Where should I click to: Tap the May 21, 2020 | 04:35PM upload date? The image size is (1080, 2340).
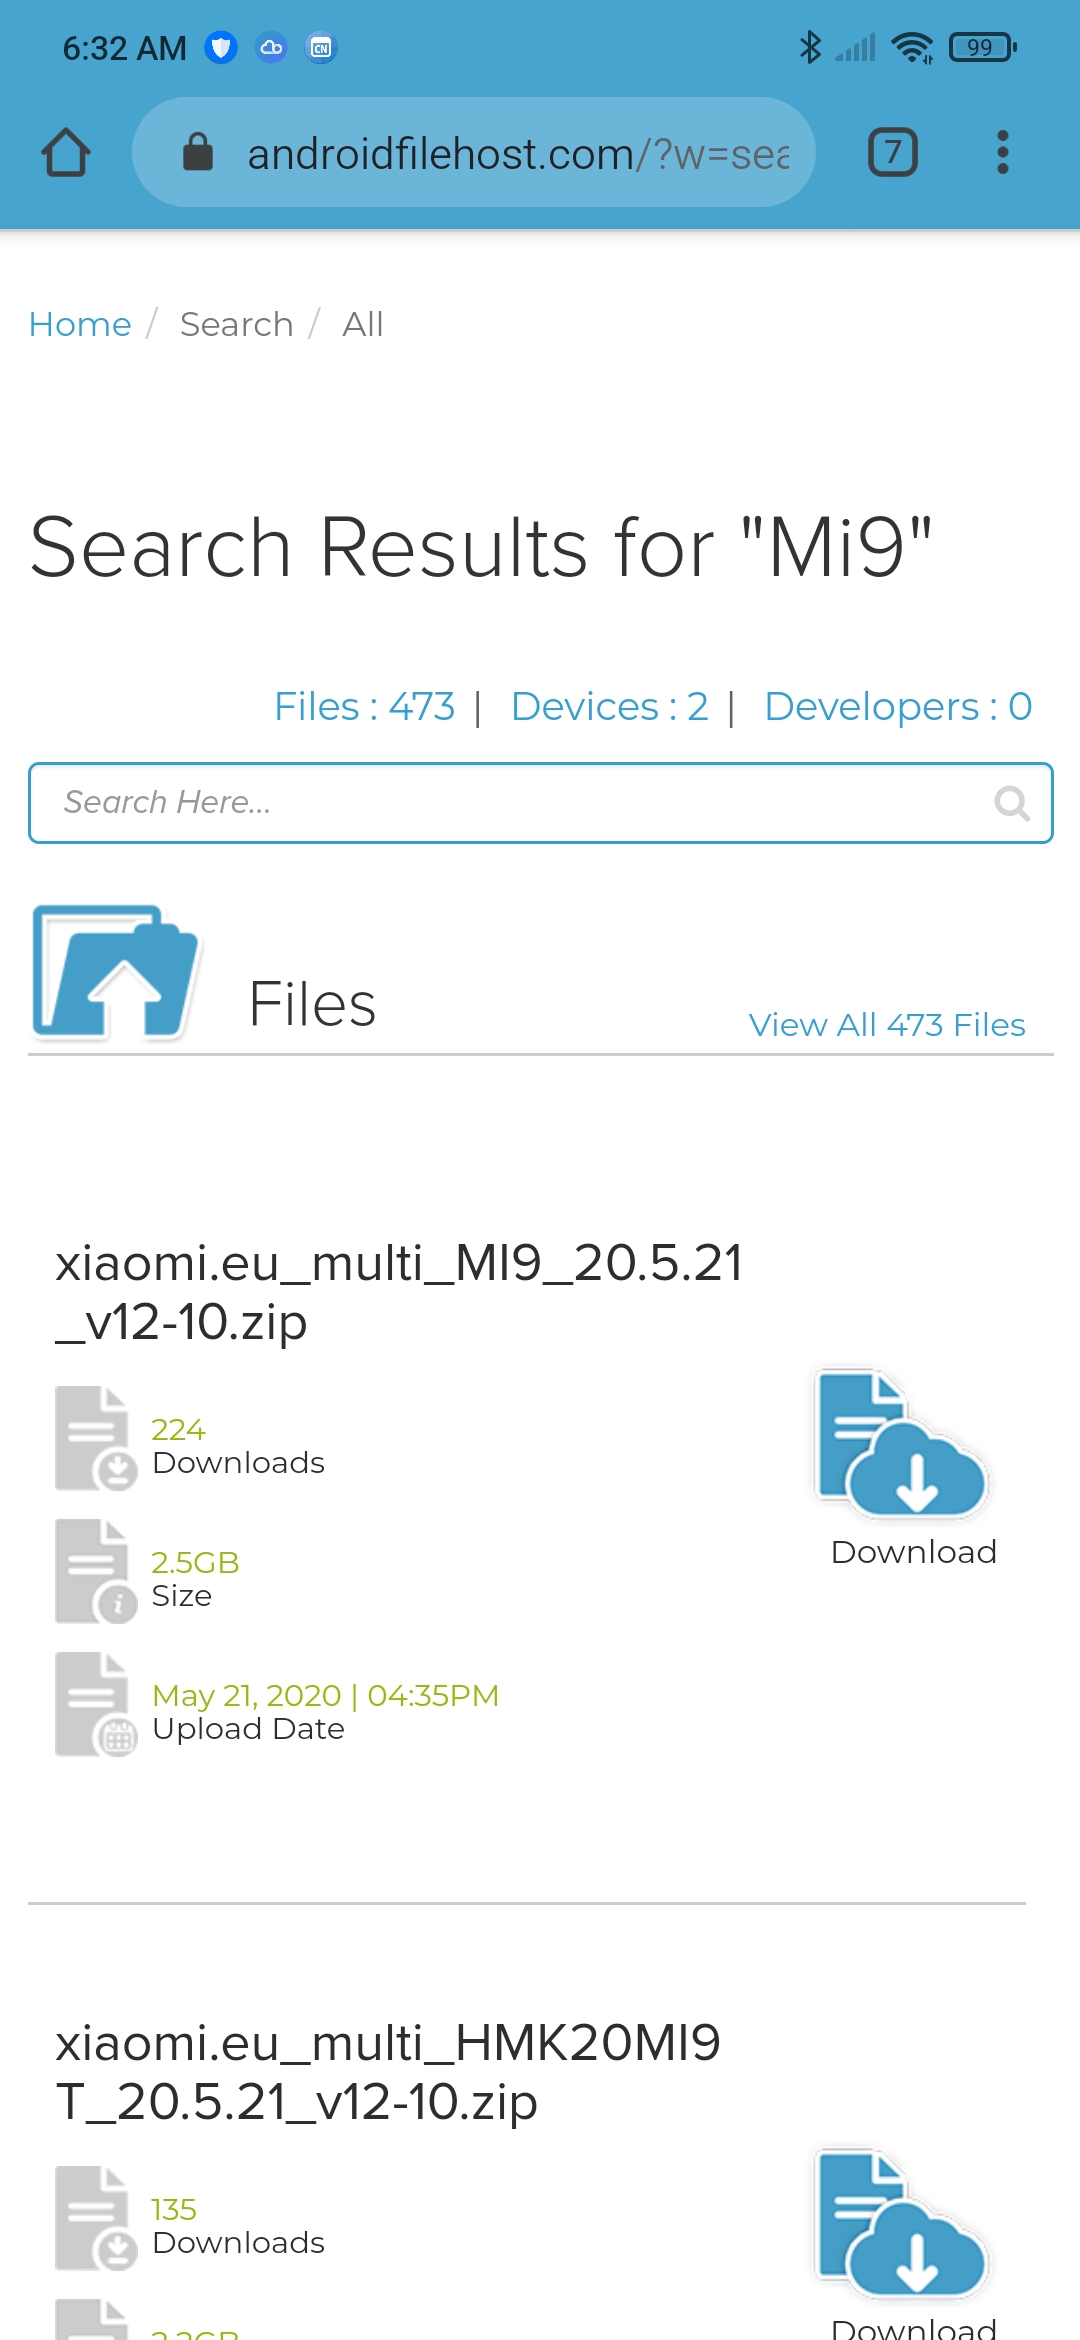coord(325,1695)
